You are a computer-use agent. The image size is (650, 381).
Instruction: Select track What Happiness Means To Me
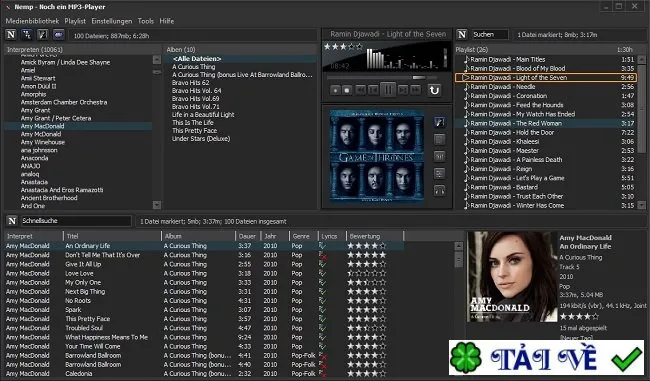coord(106,337)
